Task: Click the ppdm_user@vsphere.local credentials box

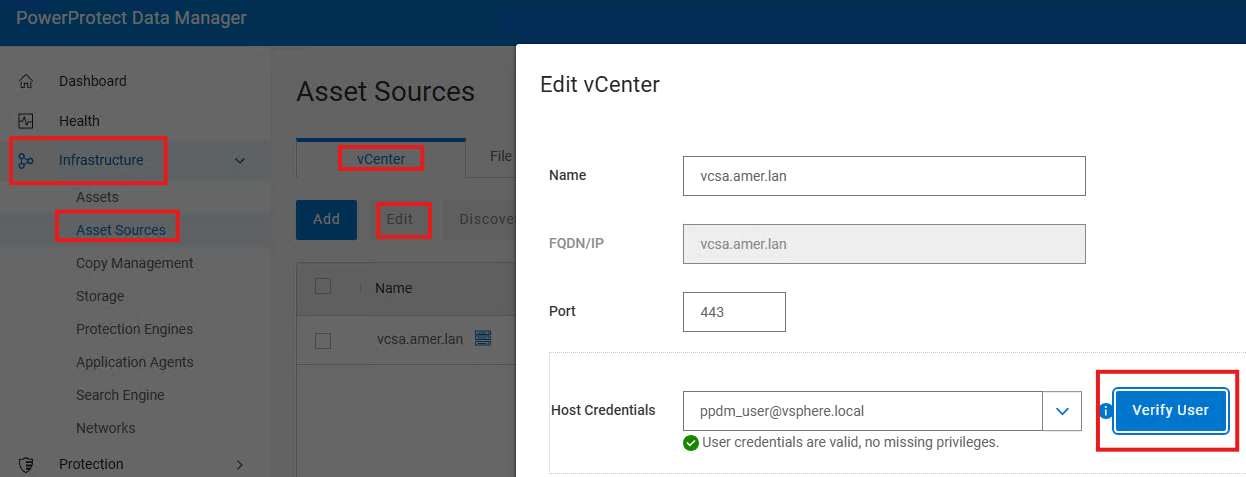Action: [862, 411]
